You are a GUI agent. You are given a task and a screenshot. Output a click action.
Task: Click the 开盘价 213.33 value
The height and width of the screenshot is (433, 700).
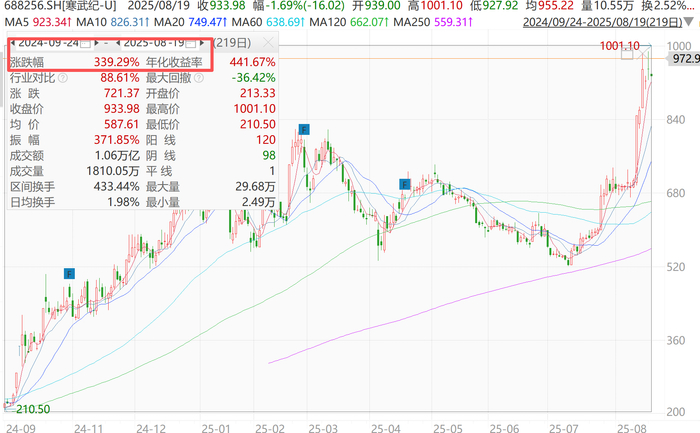[x=258, y=93]
